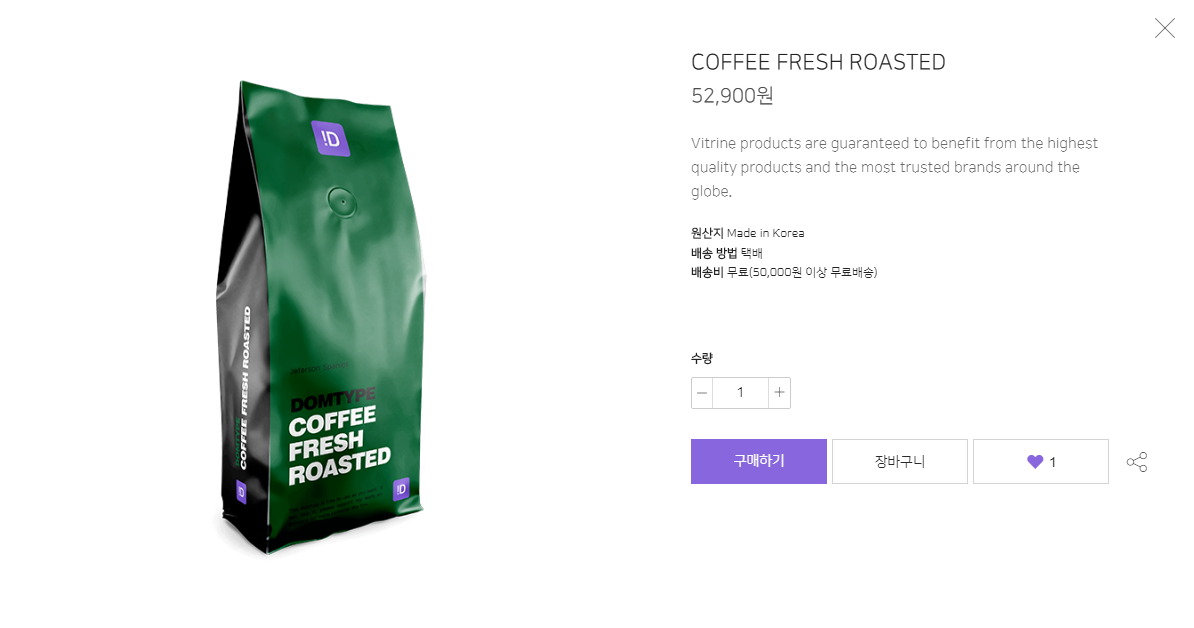Add item with the 장바구니 cart button
1194x628 pixels.
(x=899, y=461)
